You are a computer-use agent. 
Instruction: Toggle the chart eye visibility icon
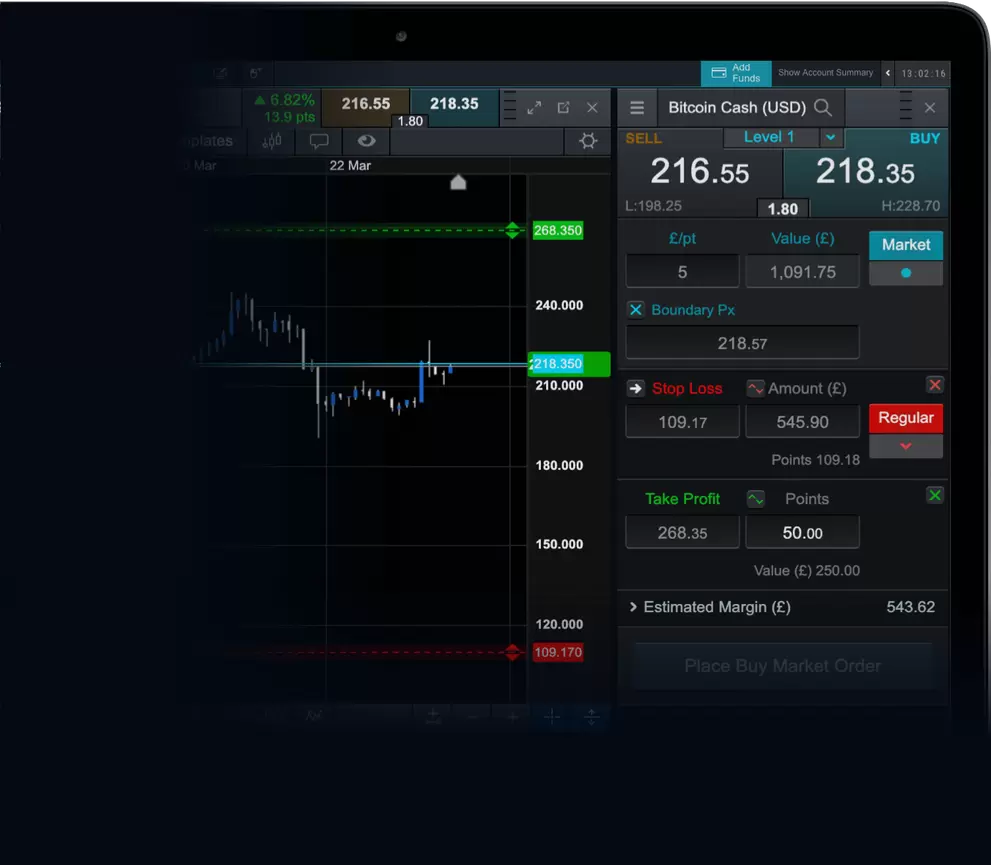tap(366, 142)
